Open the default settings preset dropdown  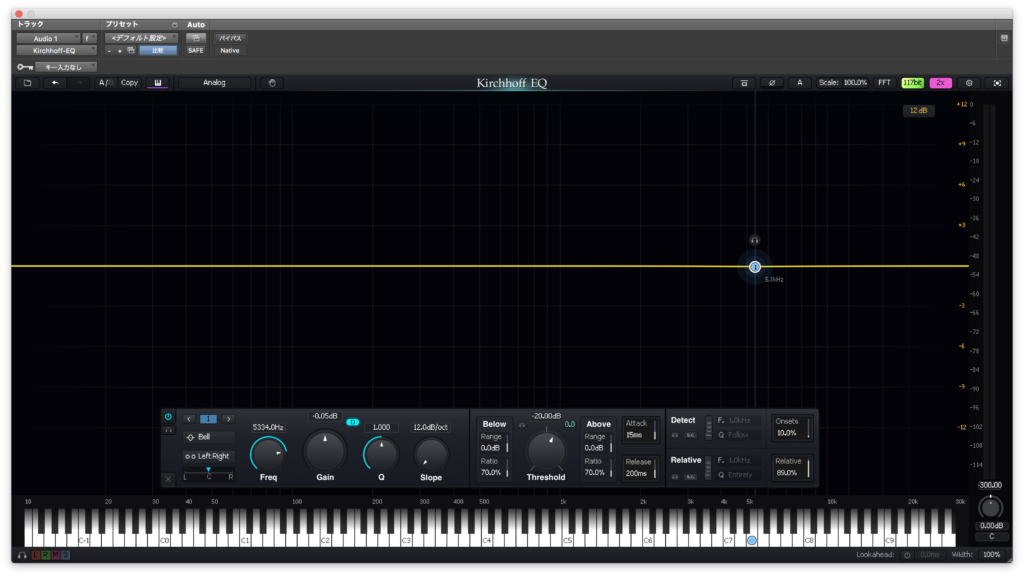tap(141, 39)
